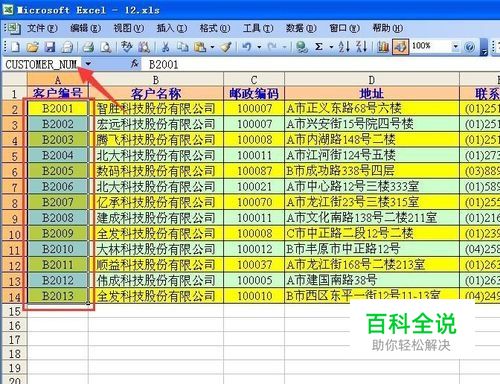Cut selection with the scissors icon
The width and height of the screenshot is (500, 384).
click(165, 47)
